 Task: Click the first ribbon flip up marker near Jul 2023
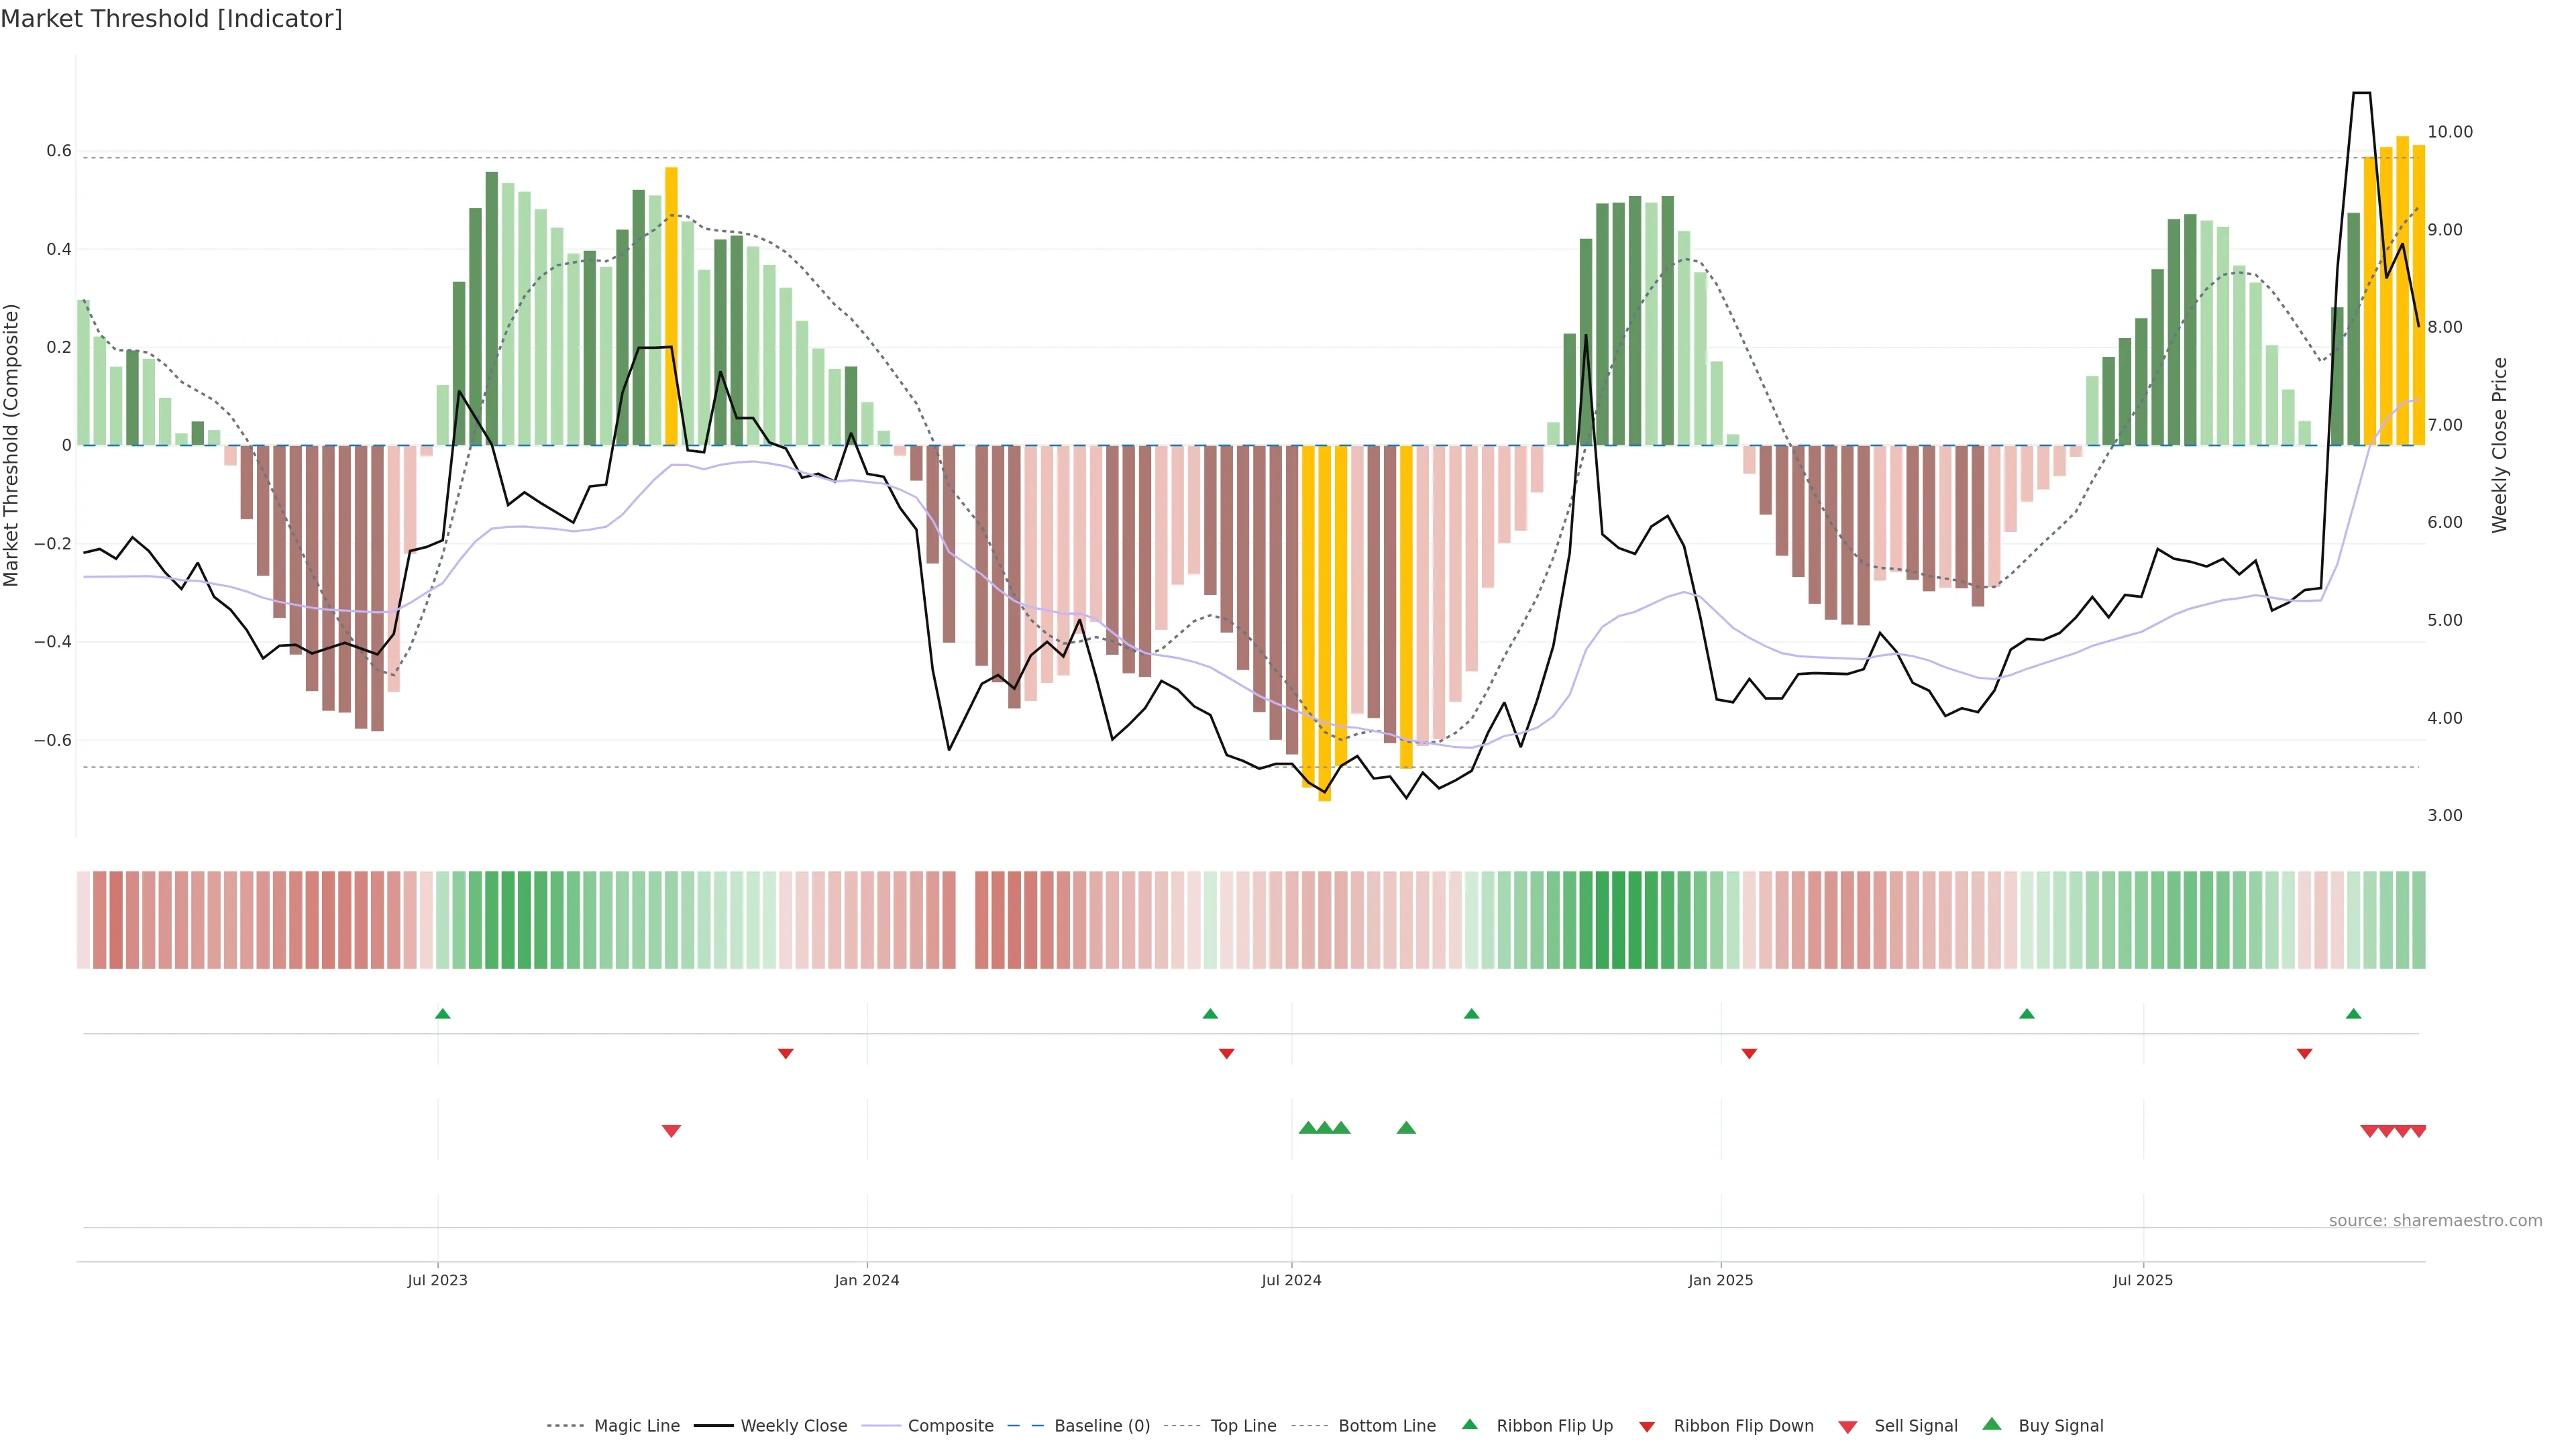tap(443, 1014)
